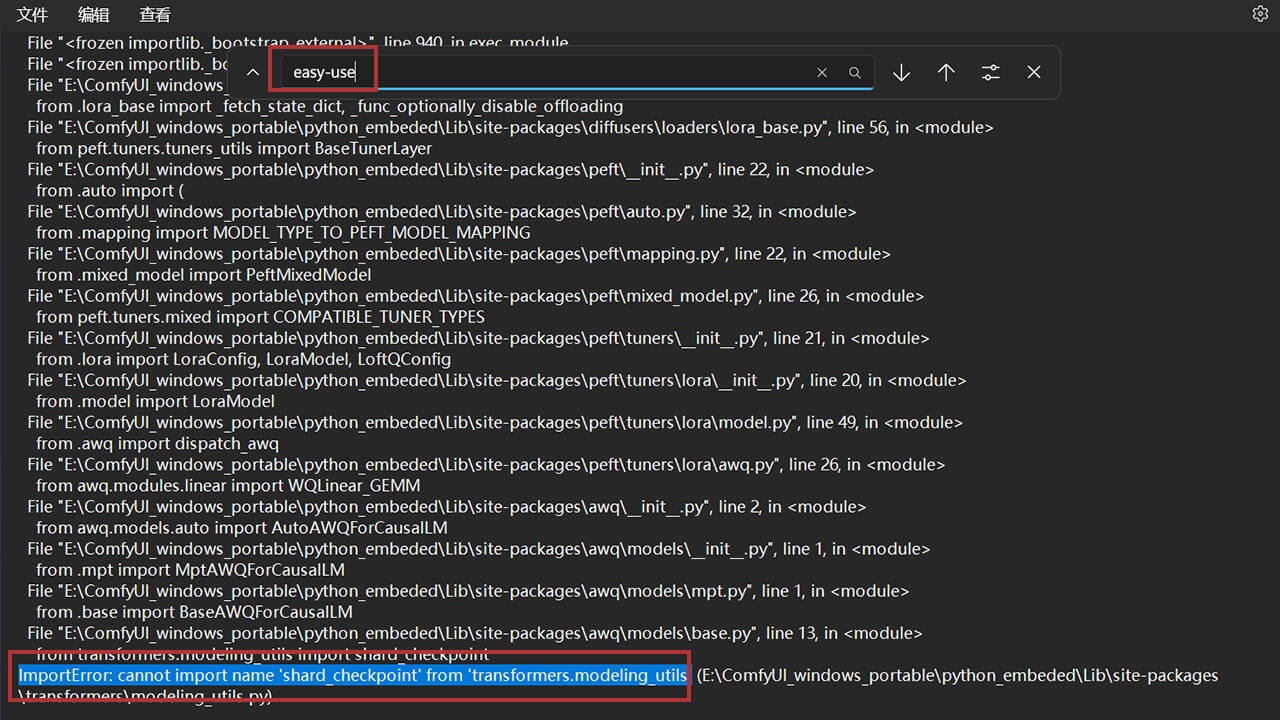The width and height of the screenshot is (1280, 720).
Task: Click traceback line for peft\mapping.py line 22
Action: [x=458, y=253]
